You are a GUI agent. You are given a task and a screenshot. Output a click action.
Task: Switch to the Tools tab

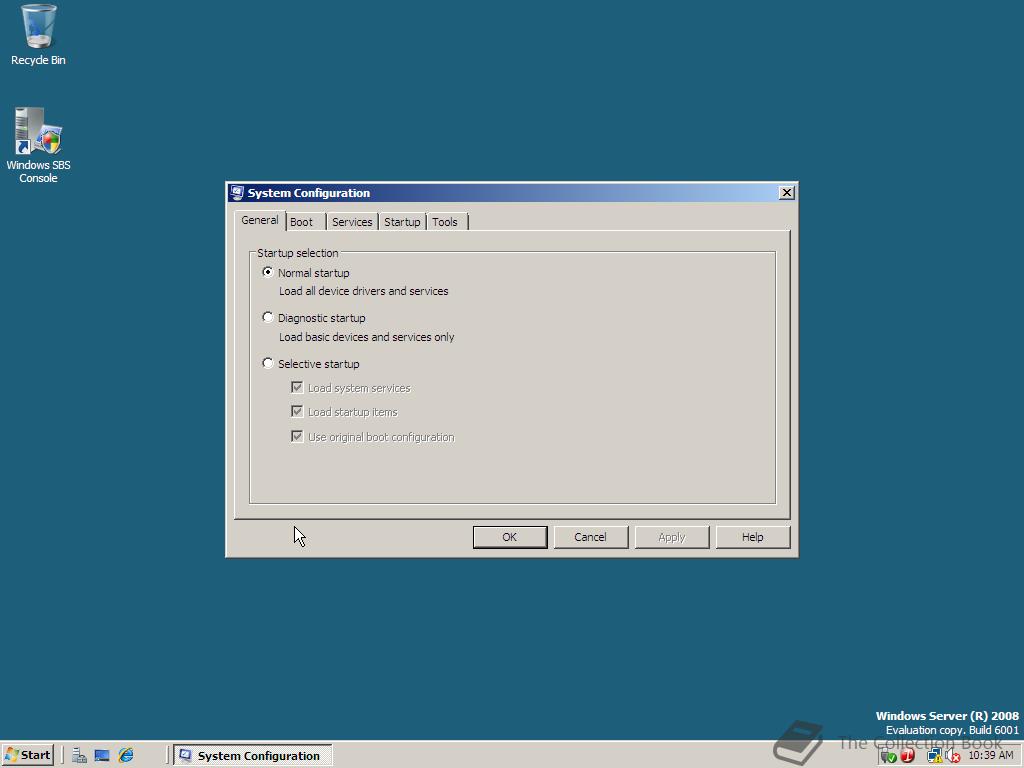click(445, 222)
